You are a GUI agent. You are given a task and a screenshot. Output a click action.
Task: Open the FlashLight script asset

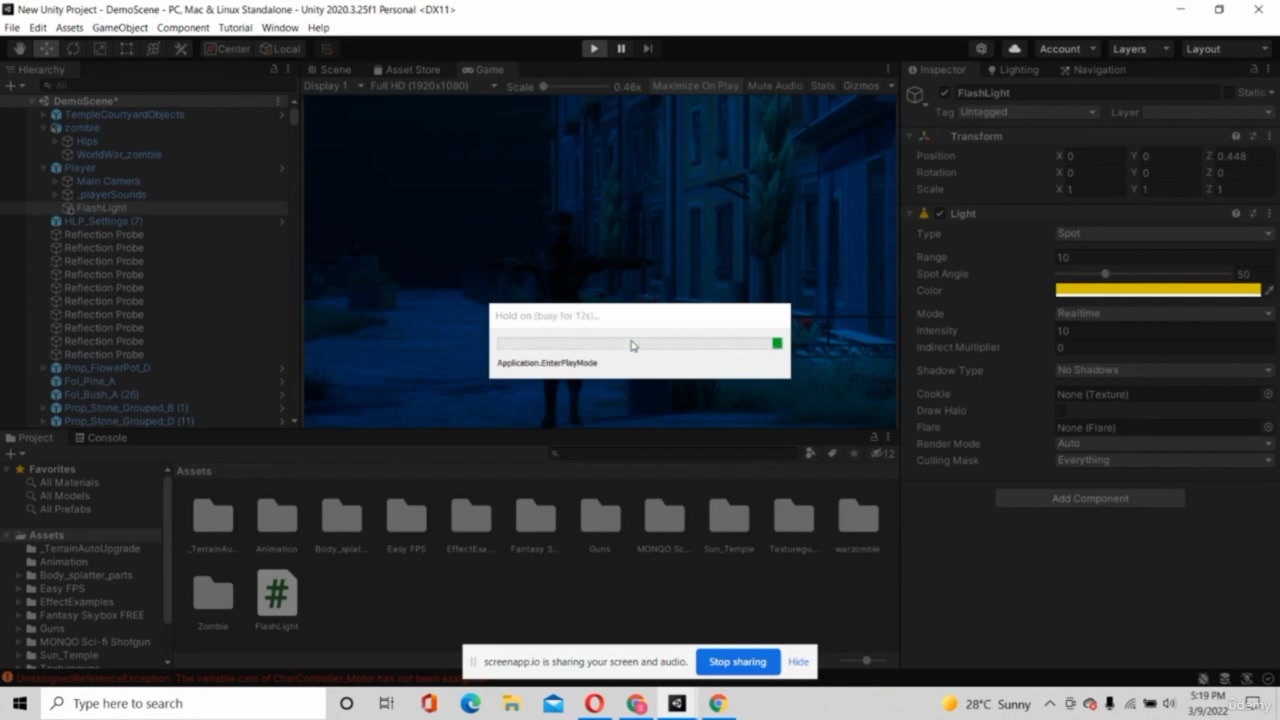point(276,594)
